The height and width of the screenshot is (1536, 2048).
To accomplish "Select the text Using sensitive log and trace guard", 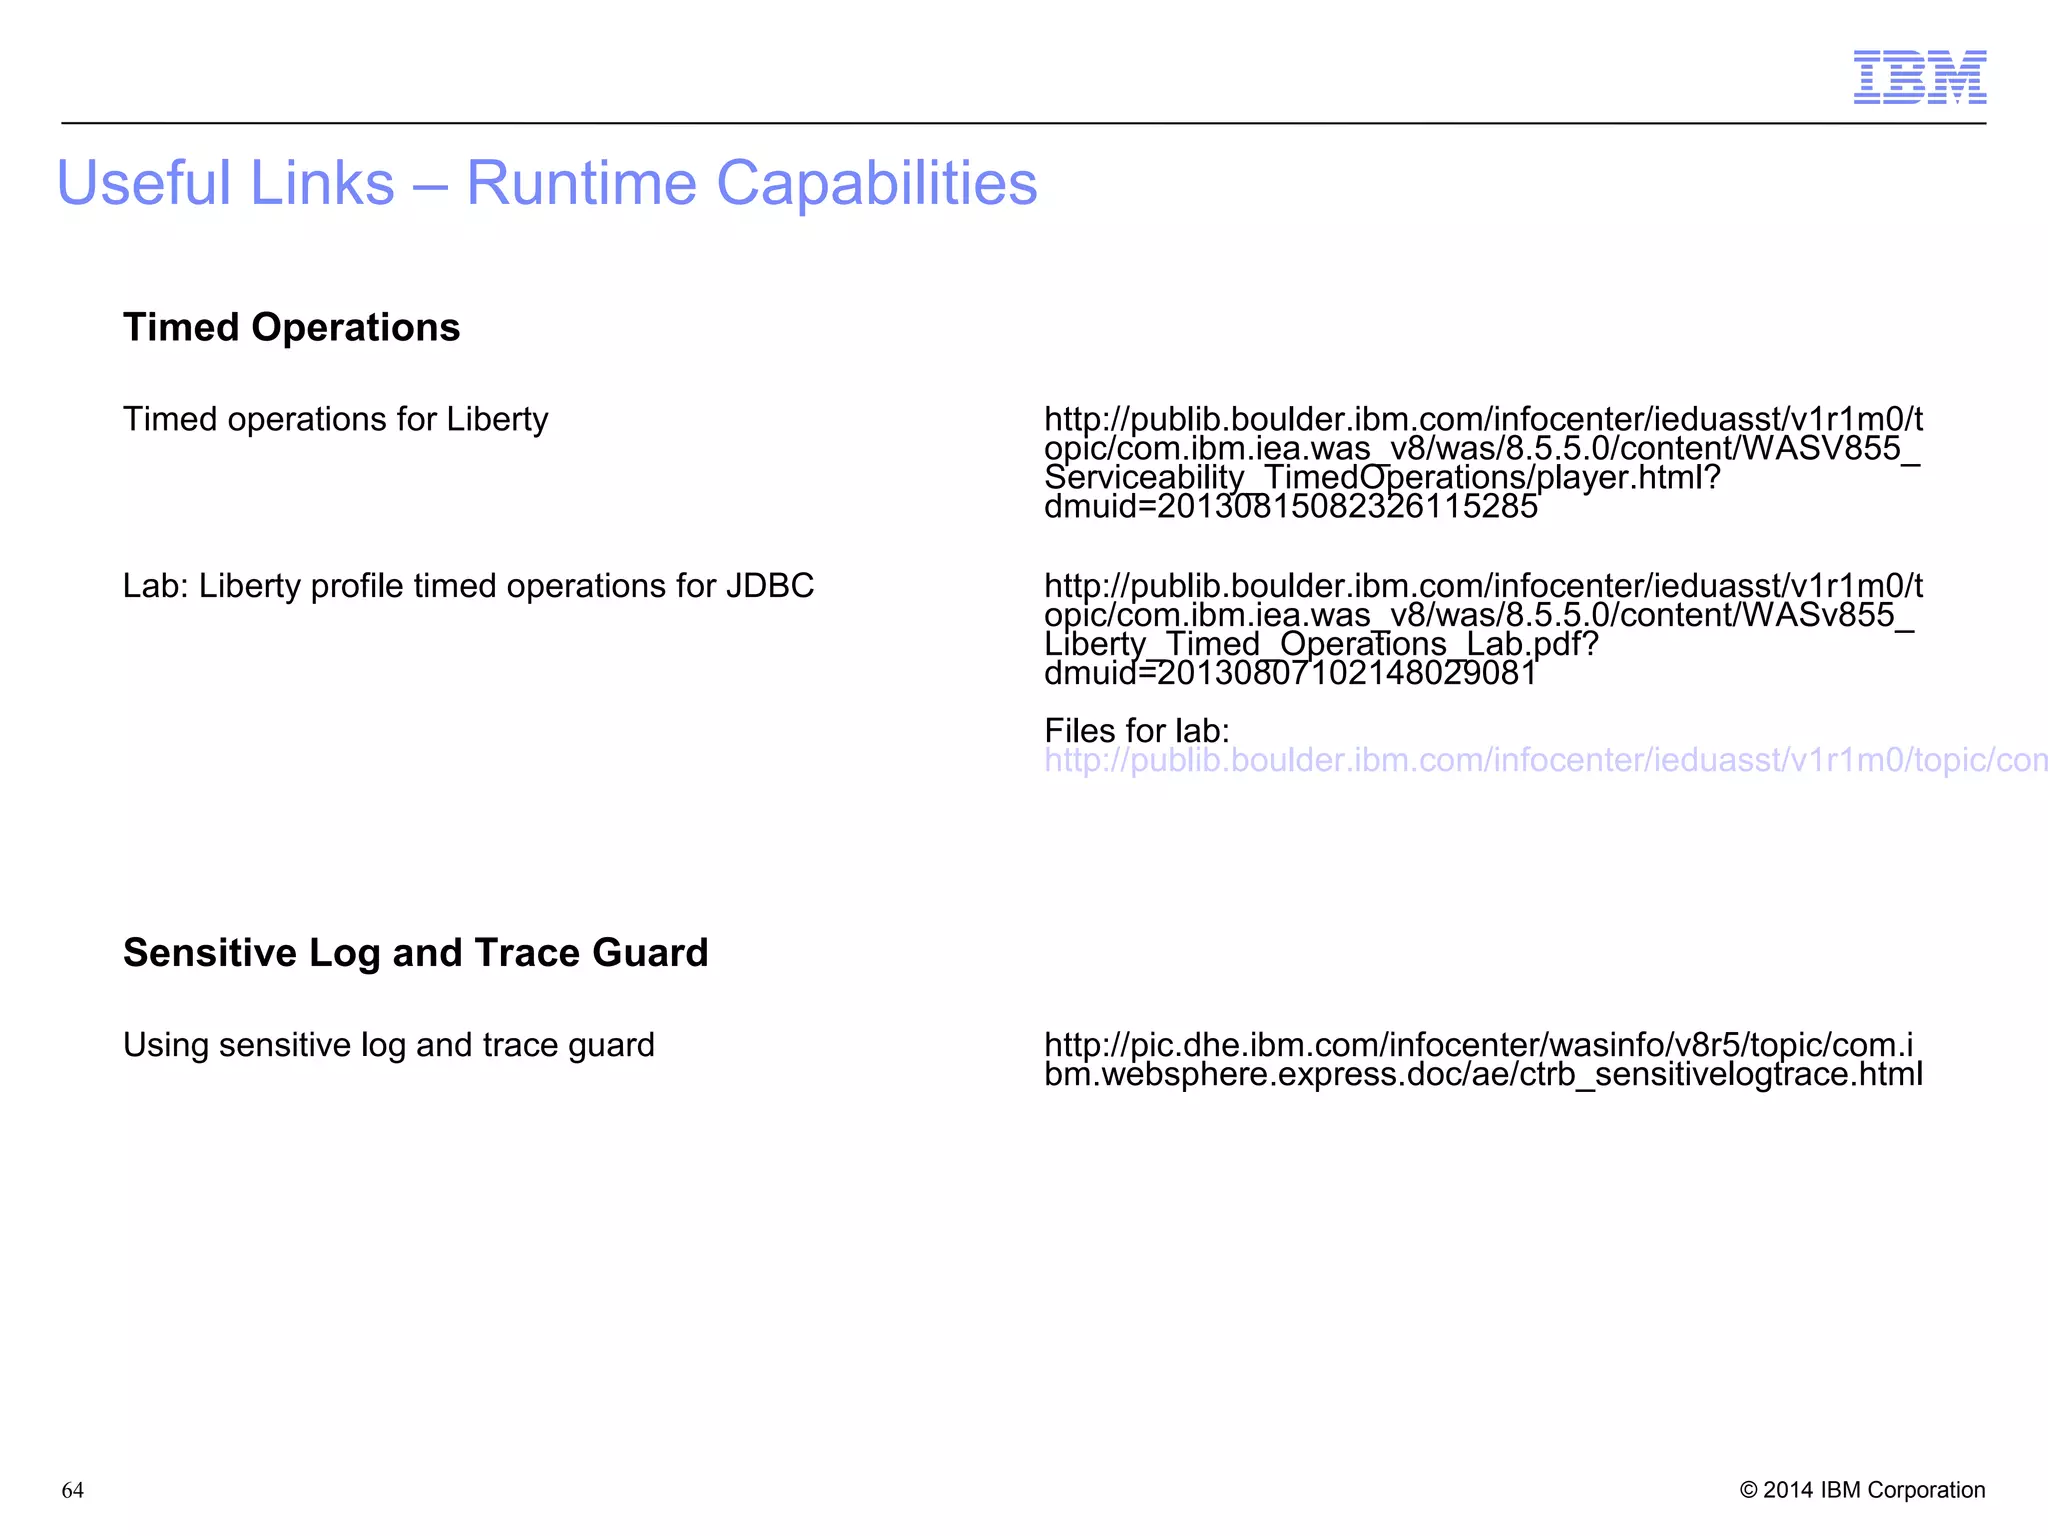I will [388, 1046].
